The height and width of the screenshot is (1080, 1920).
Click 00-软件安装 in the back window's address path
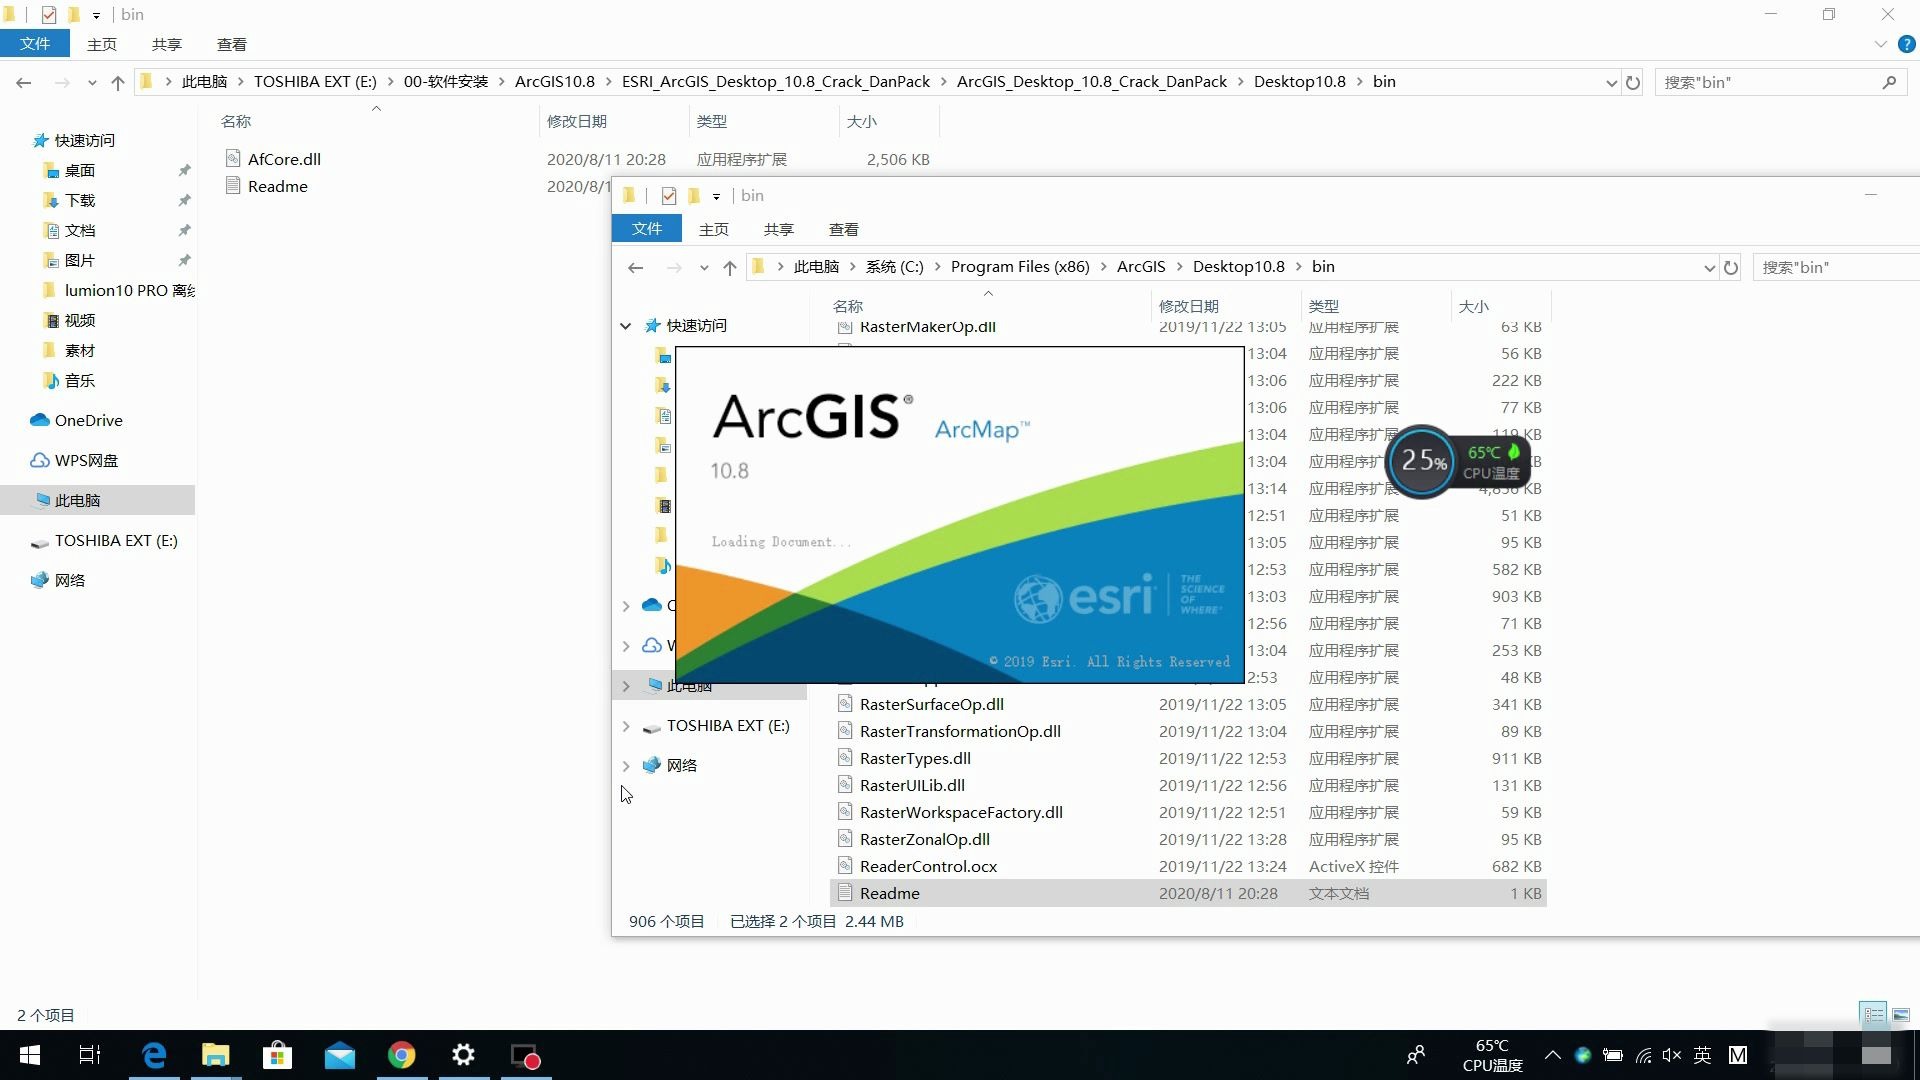pyautogui.click(x=446, y=82)
